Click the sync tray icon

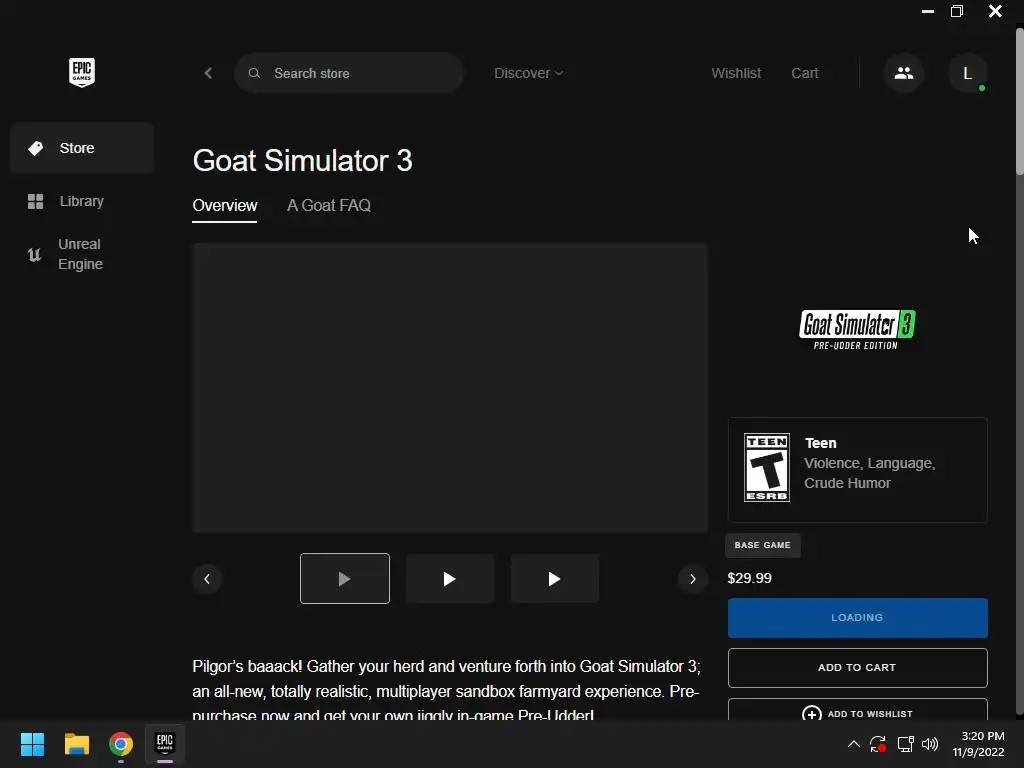pos(878,744)
